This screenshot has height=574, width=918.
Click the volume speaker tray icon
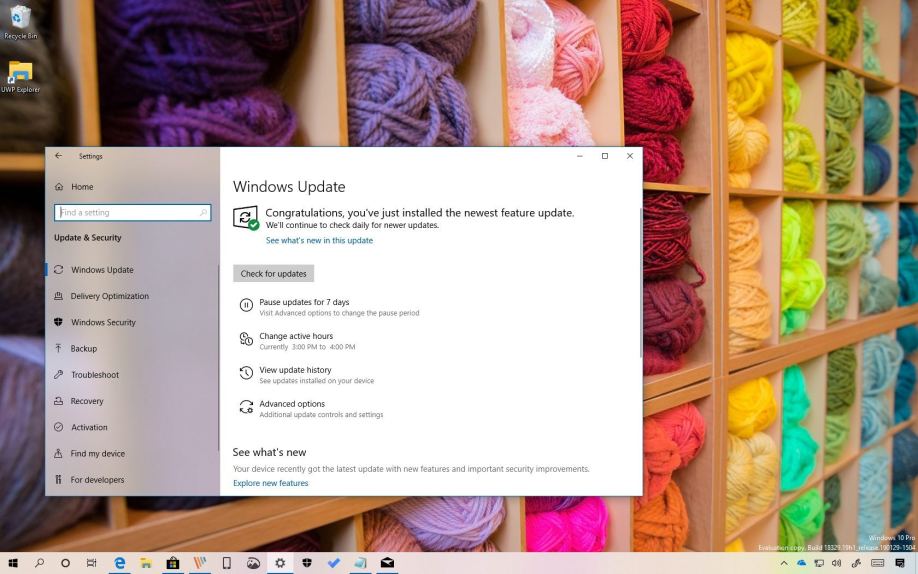coord(837,563)
